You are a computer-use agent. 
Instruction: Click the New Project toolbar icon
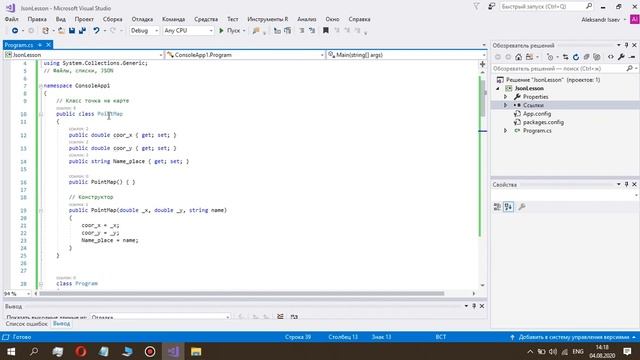pos(46,31)
